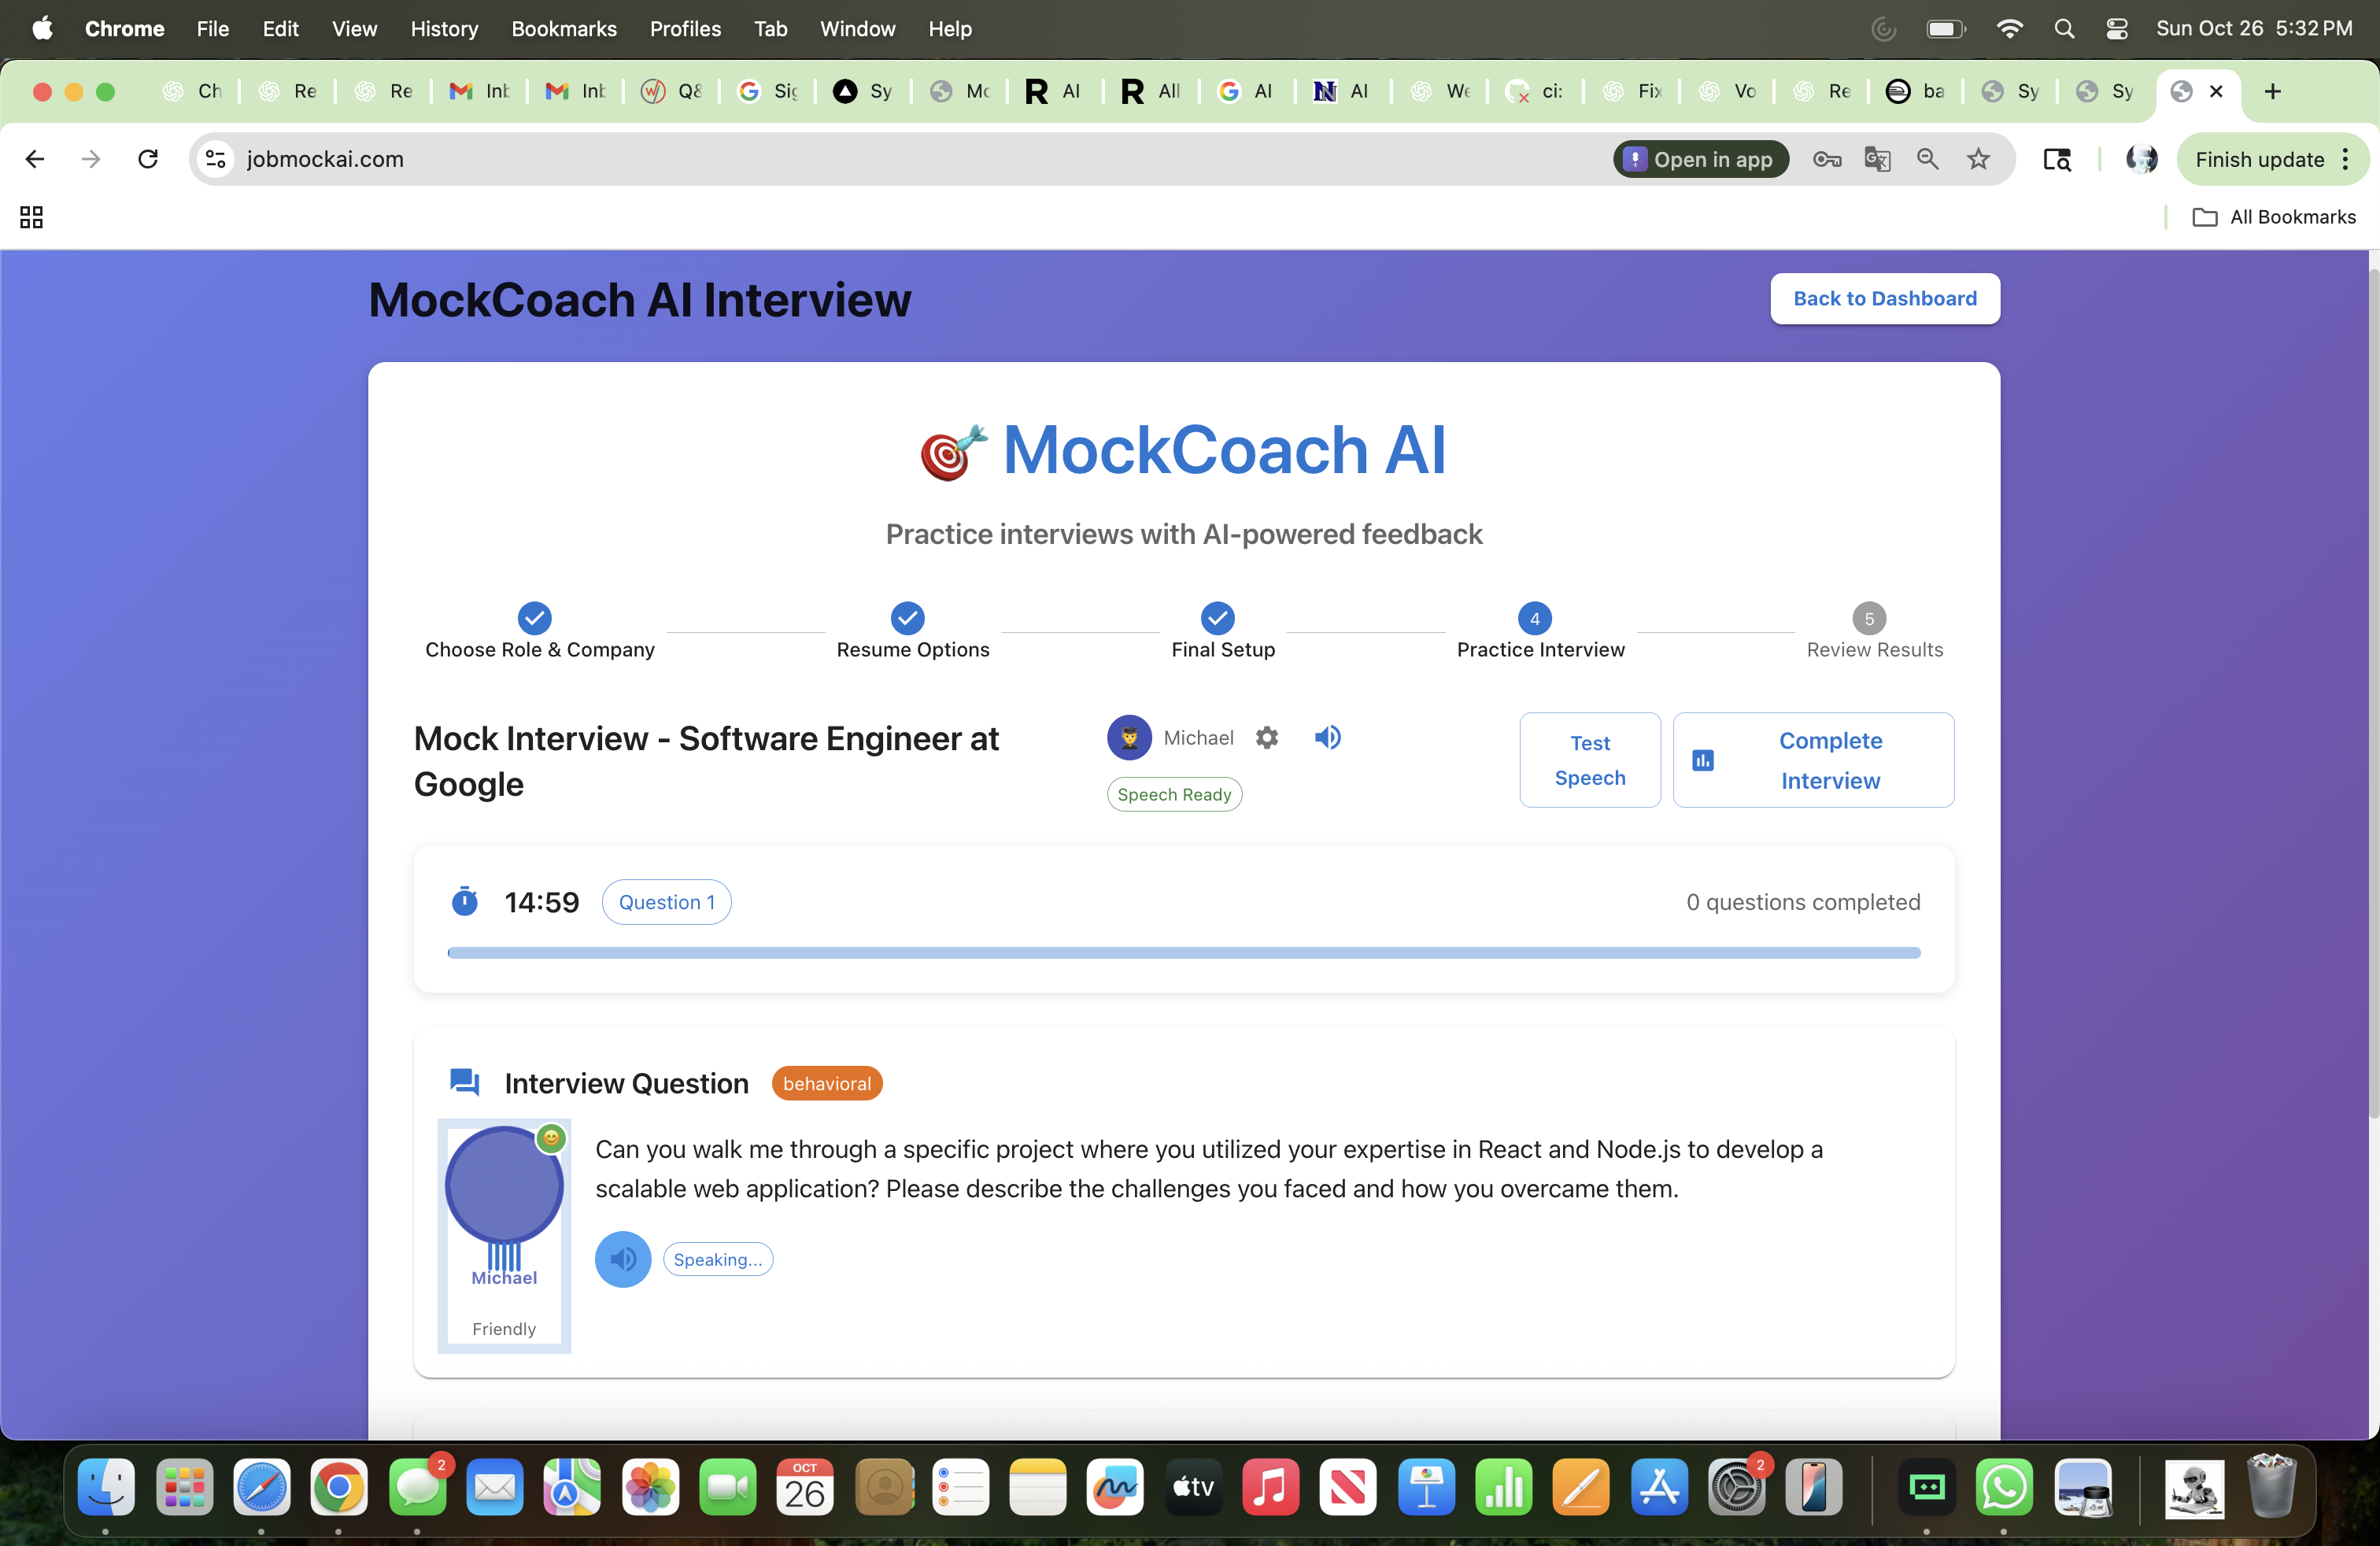Open site information via the tune icon

(215, 159)
